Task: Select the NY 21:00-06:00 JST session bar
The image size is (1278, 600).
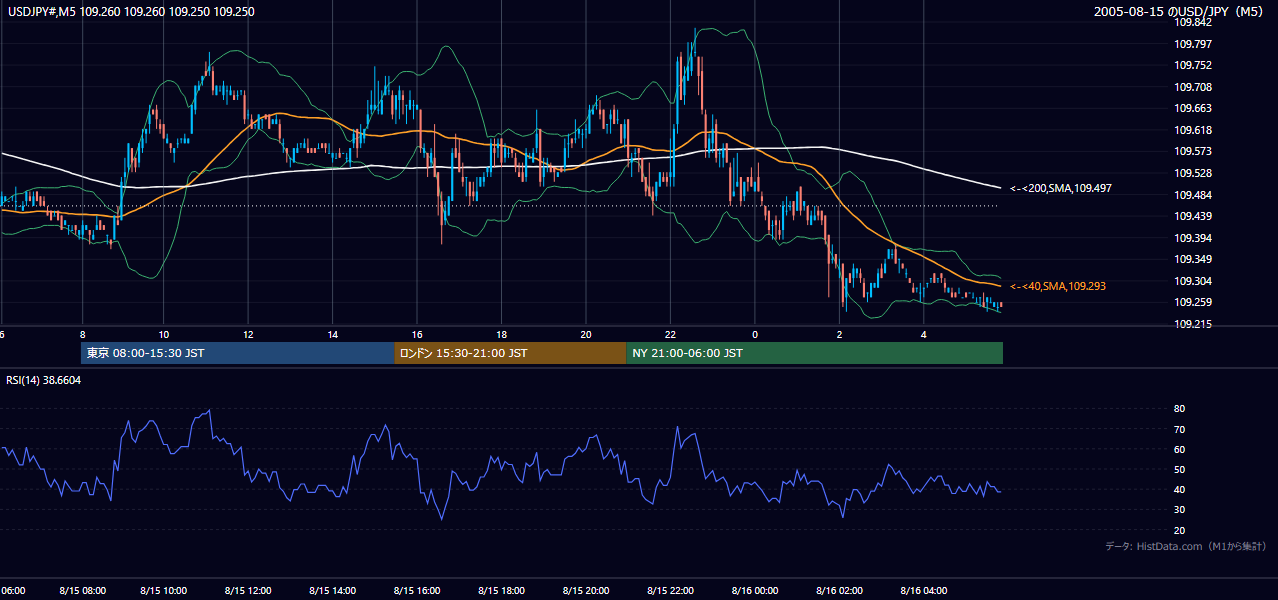Action: 814,353
